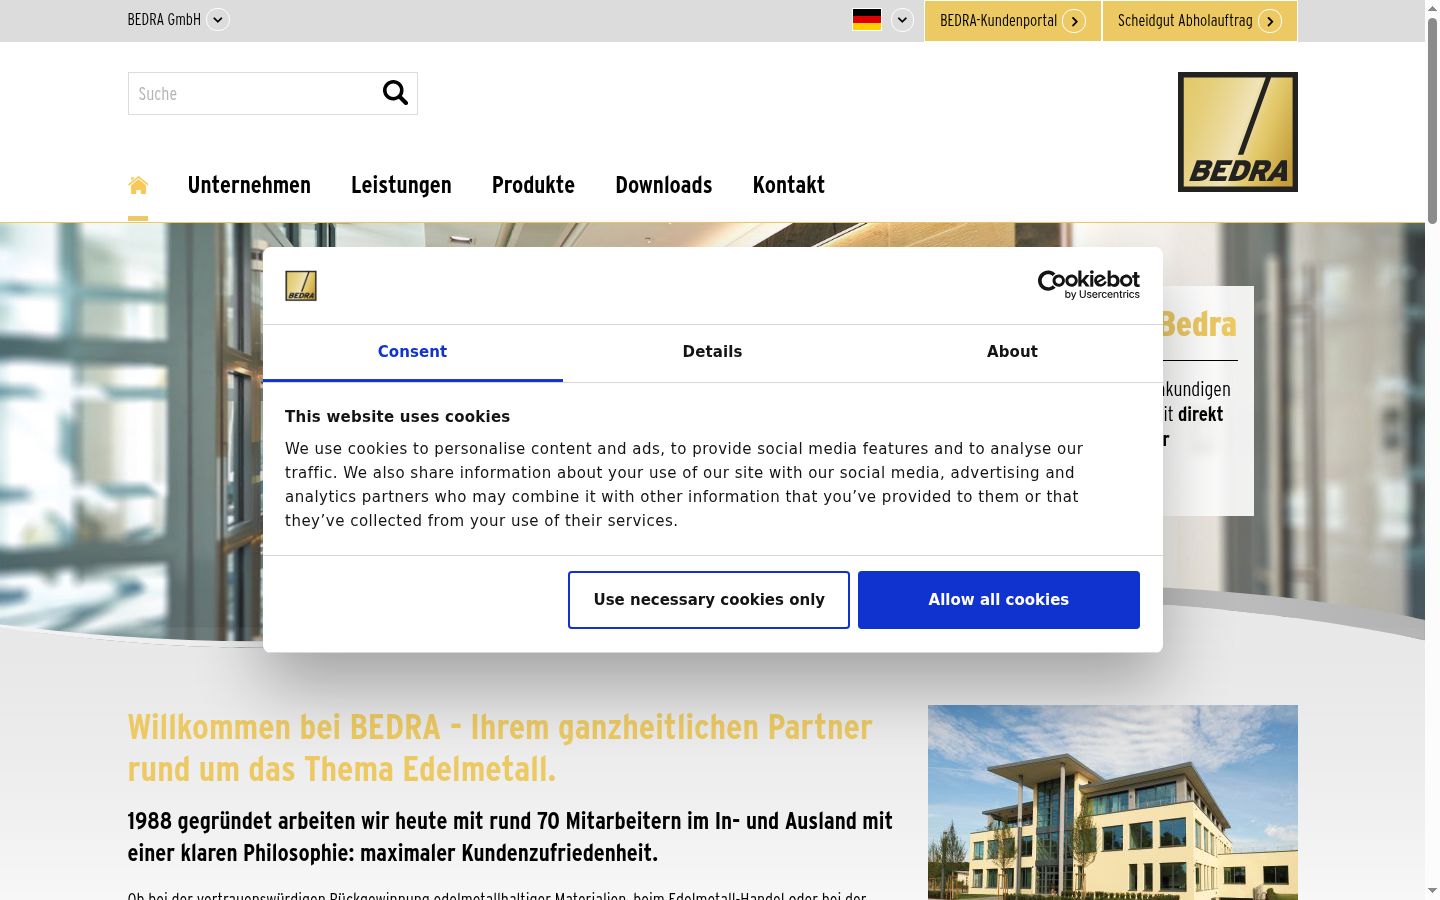Click the Cookiebot by Usercentrics logo
This screenshot has height=900, width=1440.
click(1089, 285)
